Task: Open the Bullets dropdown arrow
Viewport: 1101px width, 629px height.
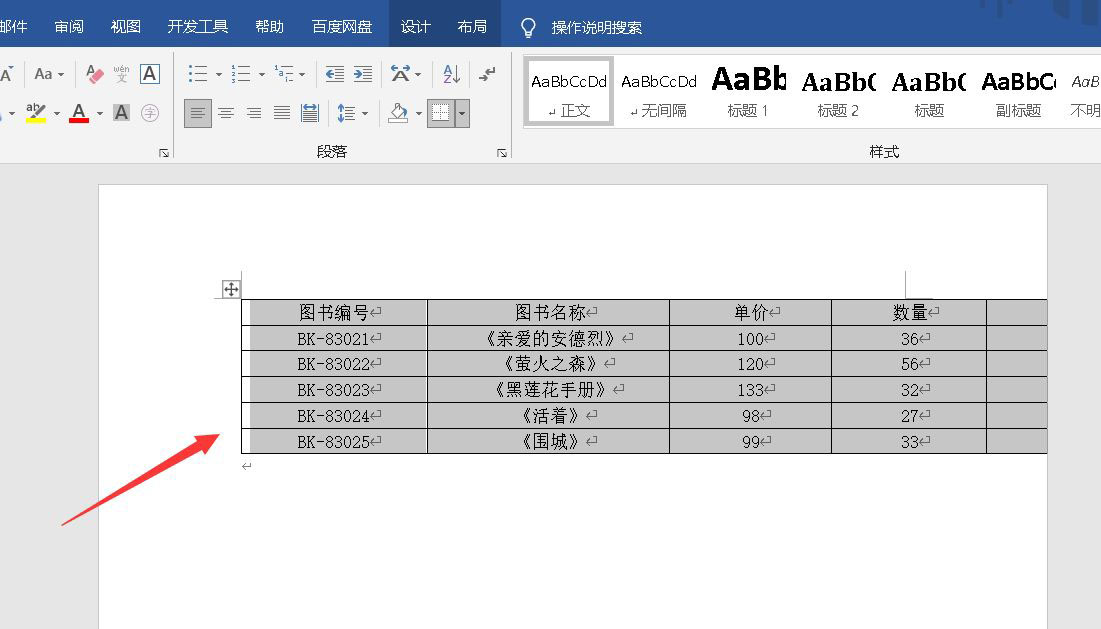Action: 218,74
